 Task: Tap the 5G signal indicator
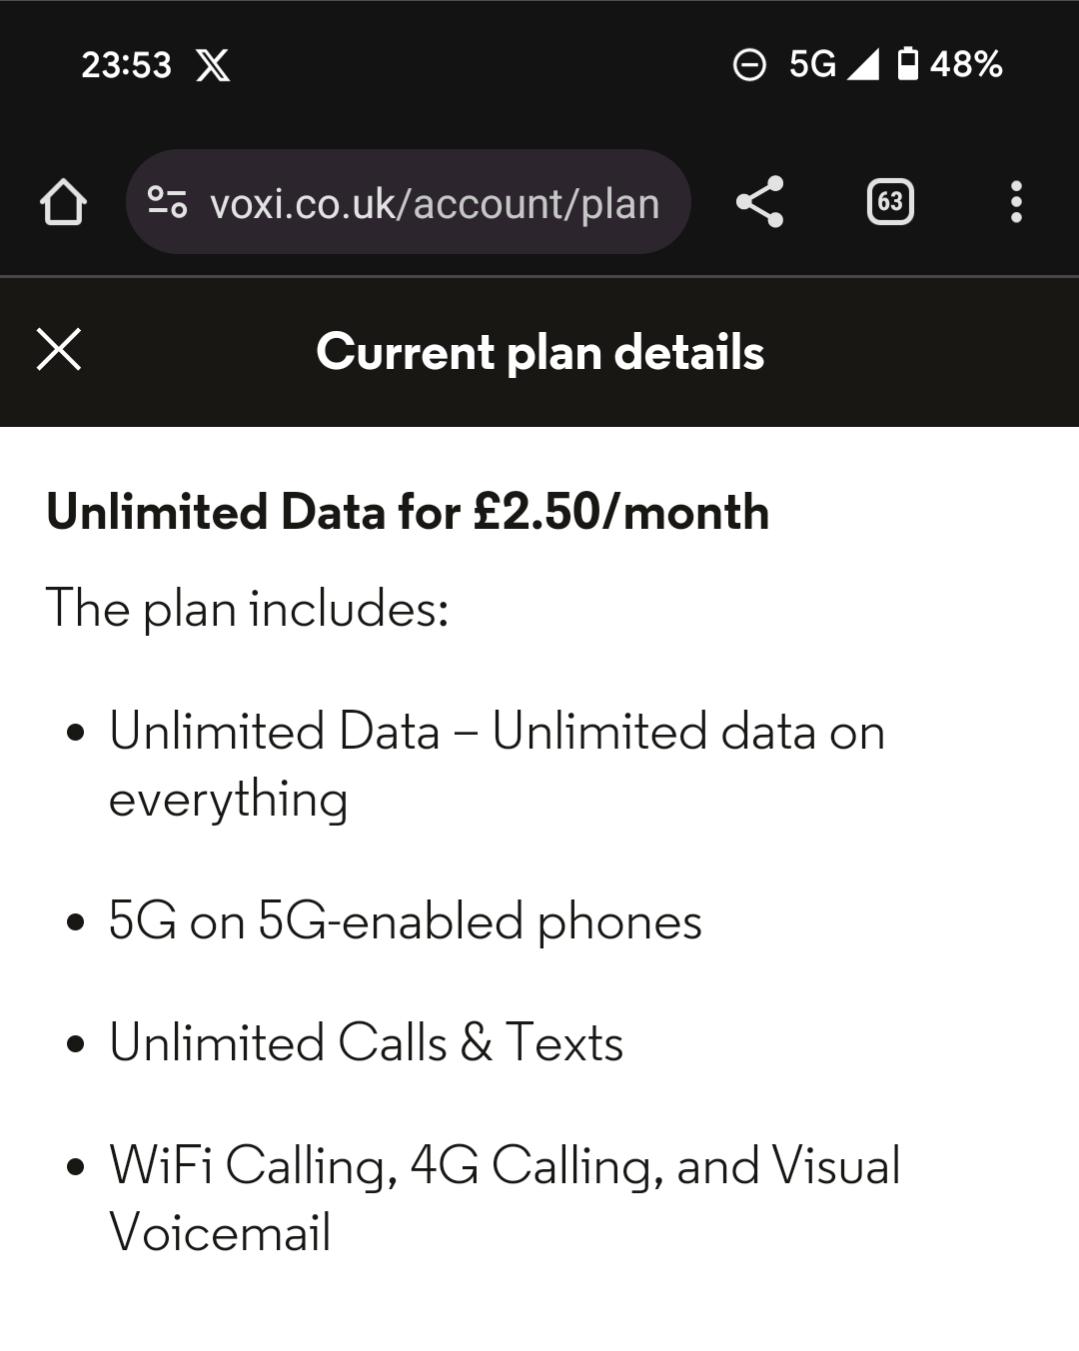tap(832, 64)
